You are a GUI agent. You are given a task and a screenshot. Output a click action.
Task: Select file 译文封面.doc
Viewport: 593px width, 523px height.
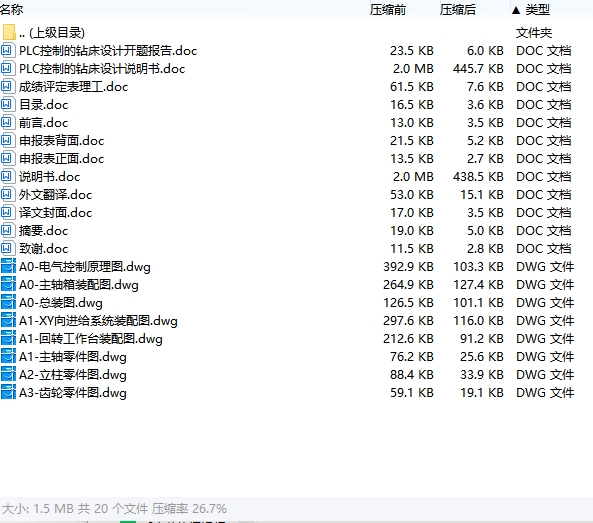55,213
